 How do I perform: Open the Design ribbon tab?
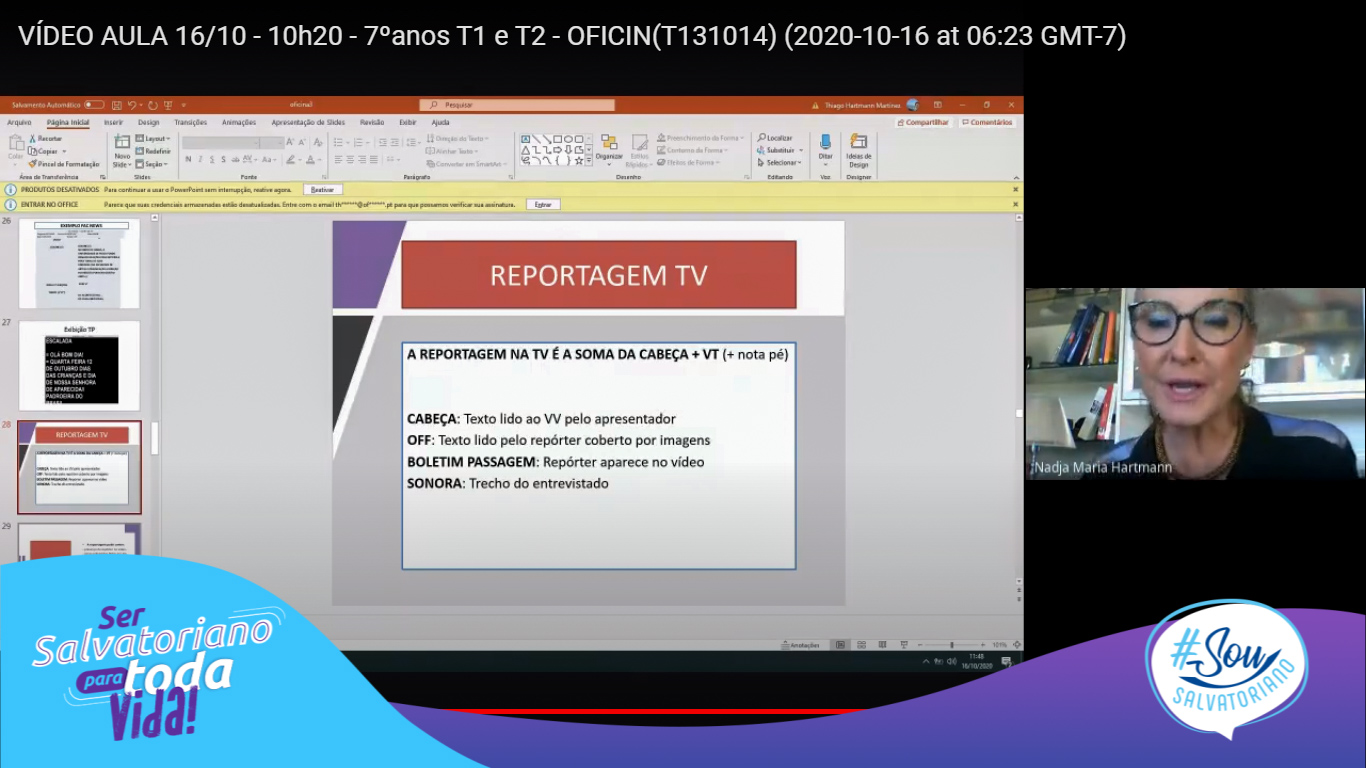pyautogui.click(x=148, y=122)
